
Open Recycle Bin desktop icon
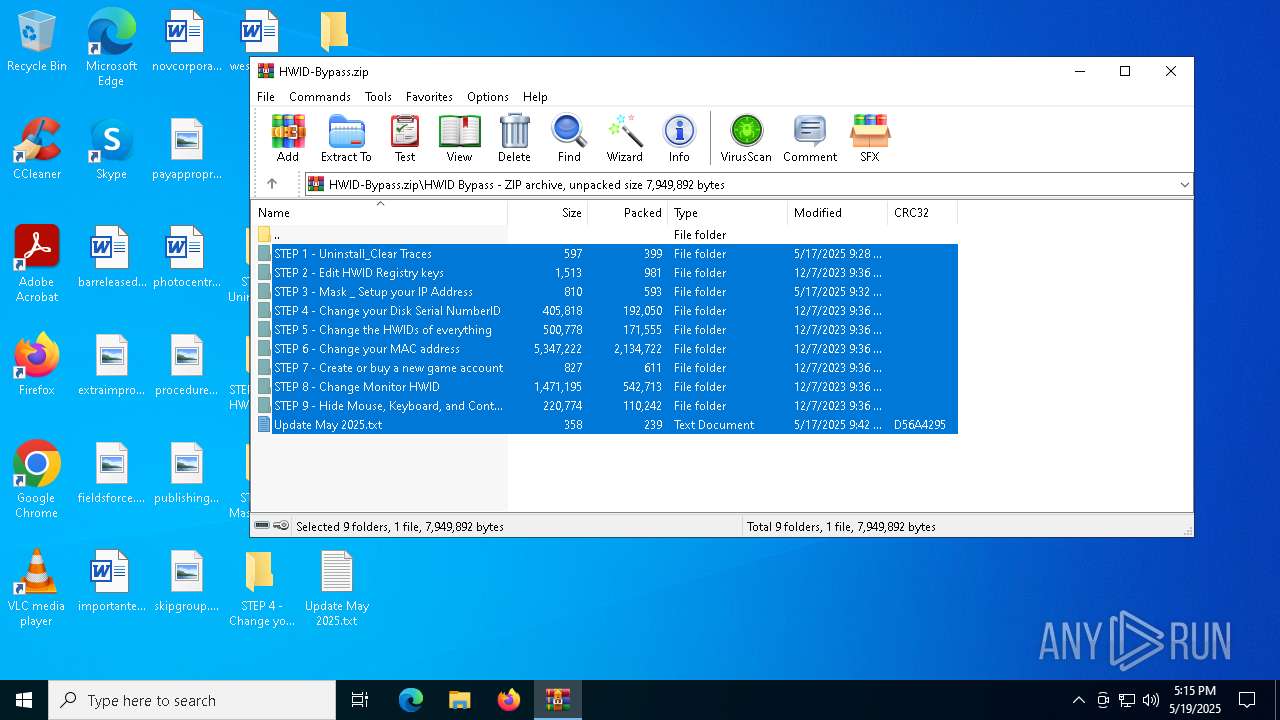pos(37,42)
